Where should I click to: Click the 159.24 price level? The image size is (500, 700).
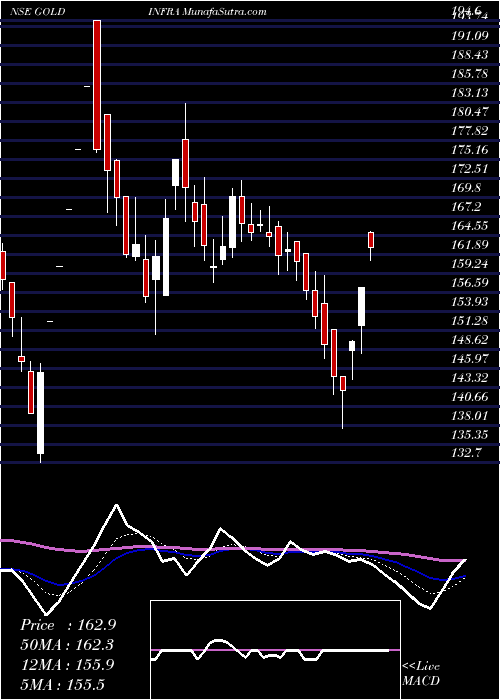point(469,264)
